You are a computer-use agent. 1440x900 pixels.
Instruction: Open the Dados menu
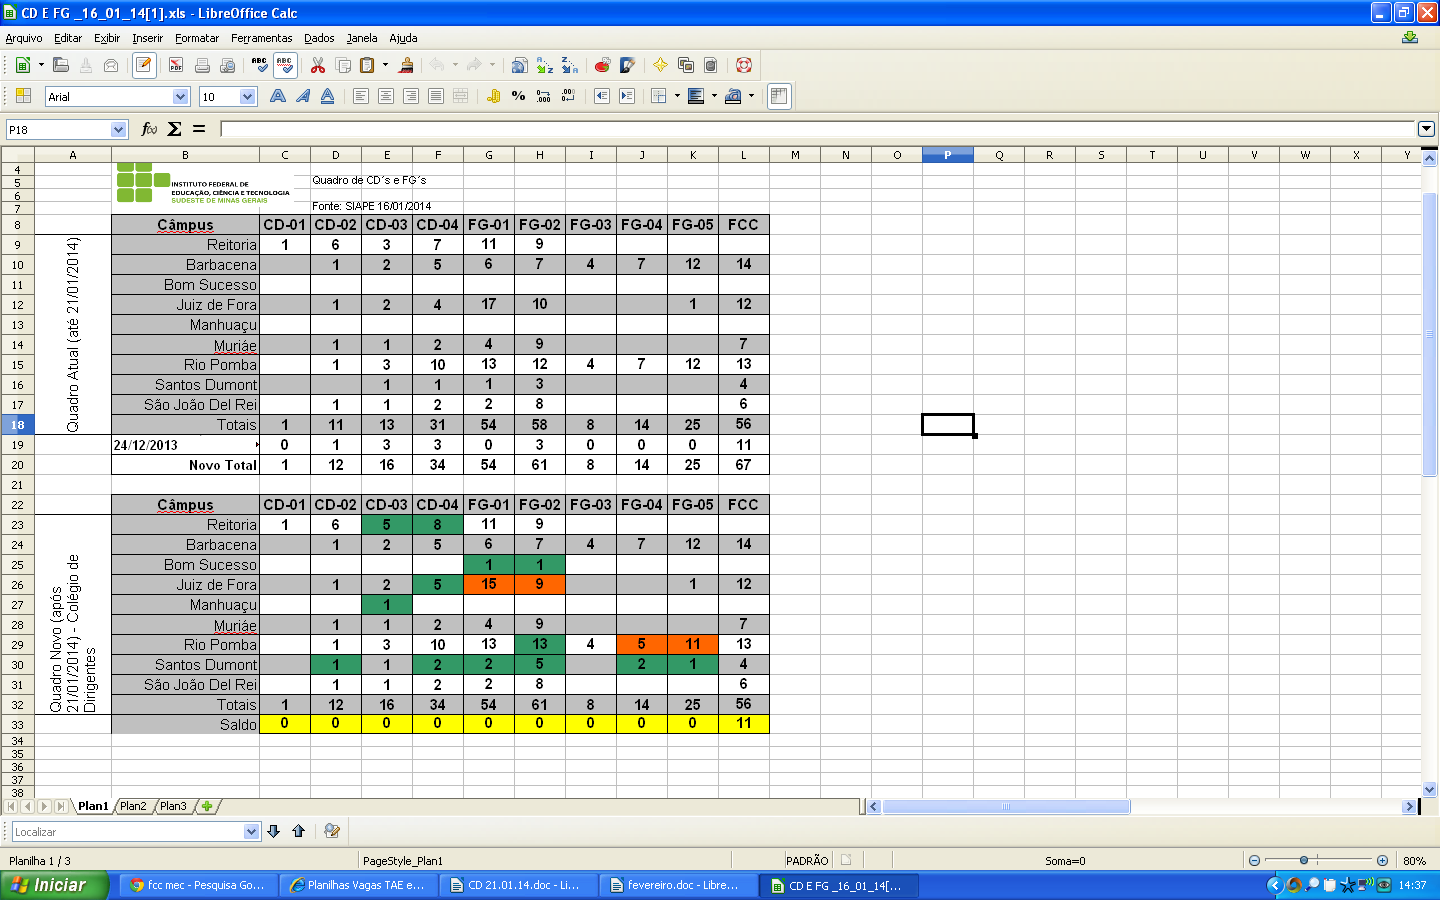pos(319,38)
